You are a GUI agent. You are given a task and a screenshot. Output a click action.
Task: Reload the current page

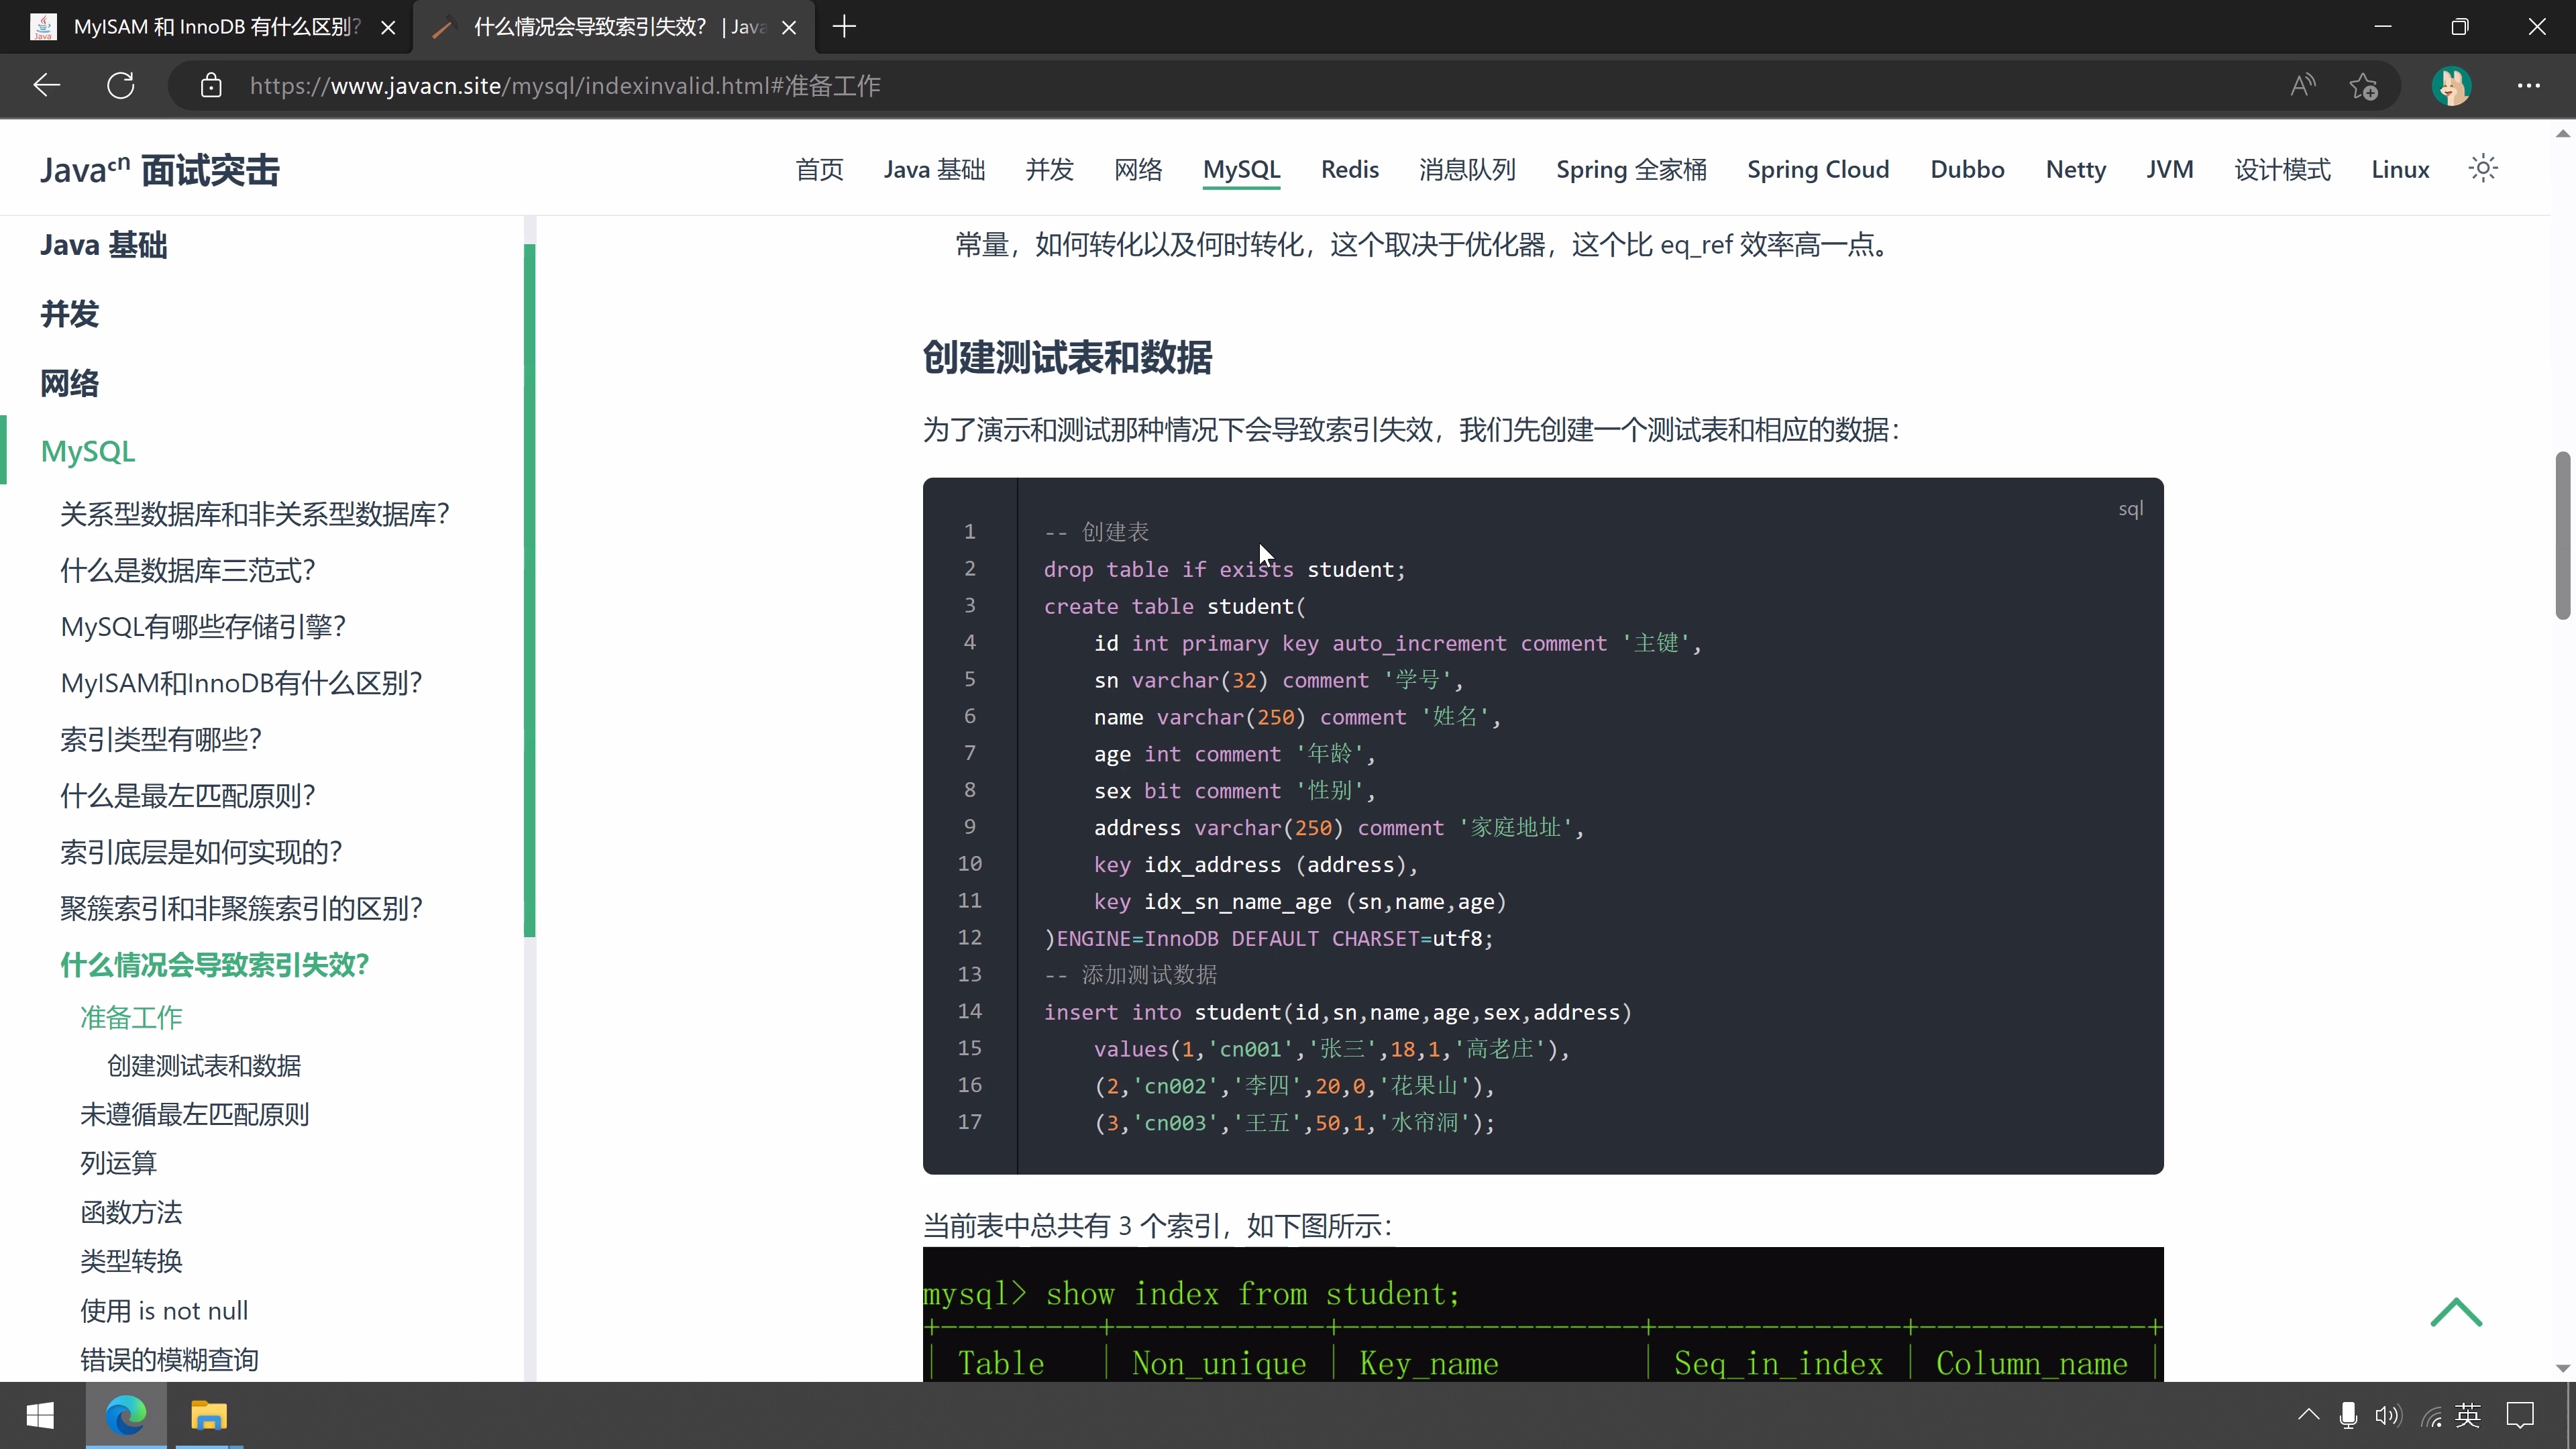tap(120, 85)
